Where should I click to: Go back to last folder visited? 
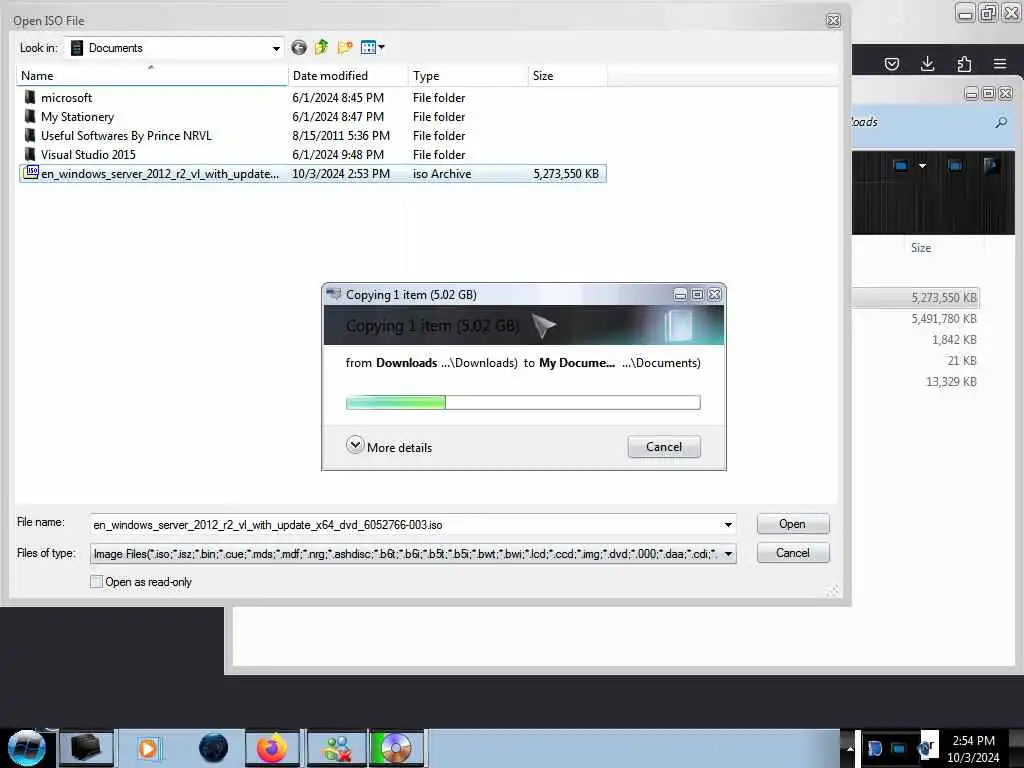point(298,48)
